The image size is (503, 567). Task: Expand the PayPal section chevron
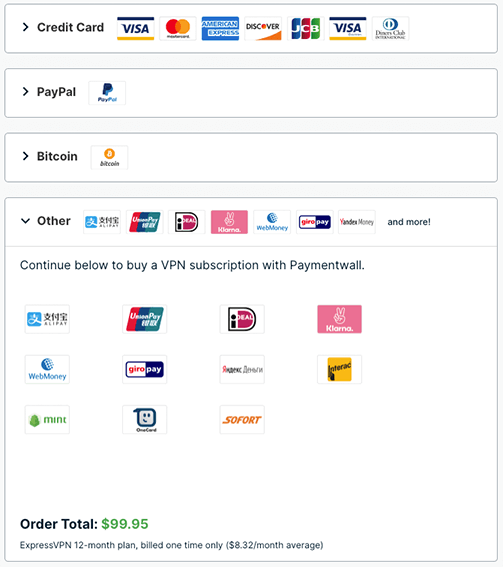(x=25, y=91)
